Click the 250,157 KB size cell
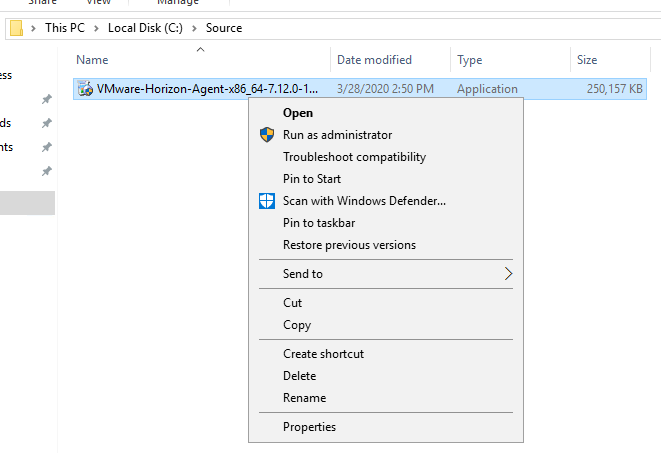 coord(615,89)
